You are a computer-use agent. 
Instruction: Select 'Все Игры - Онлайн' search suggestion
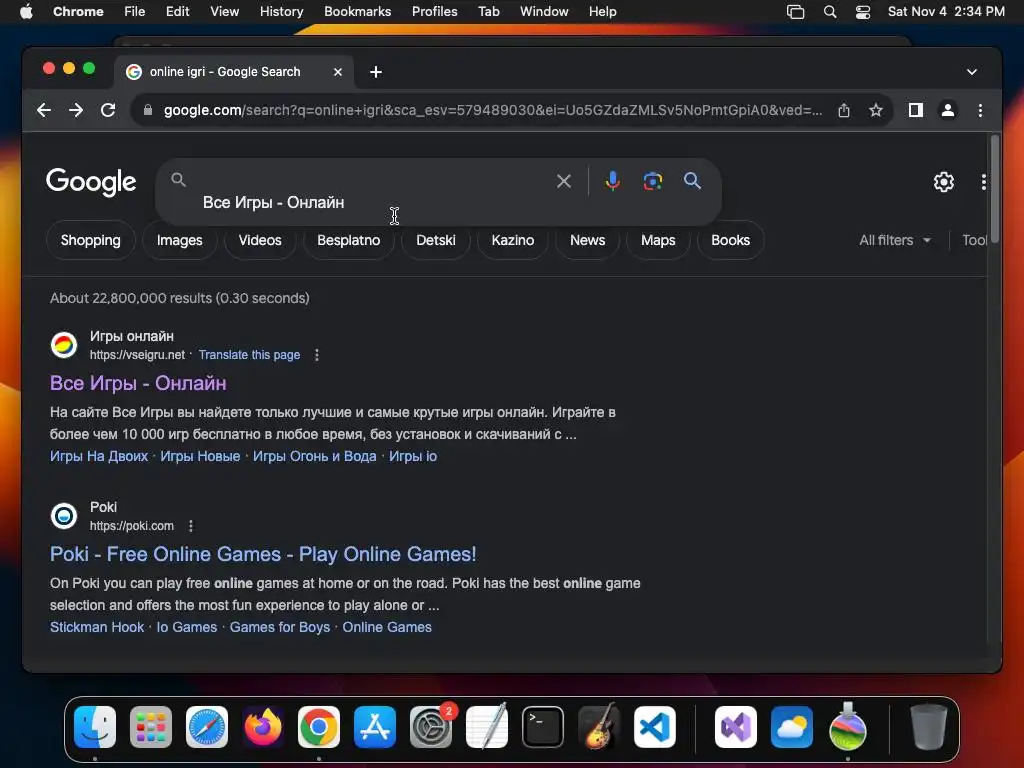(x=274, y=202)
